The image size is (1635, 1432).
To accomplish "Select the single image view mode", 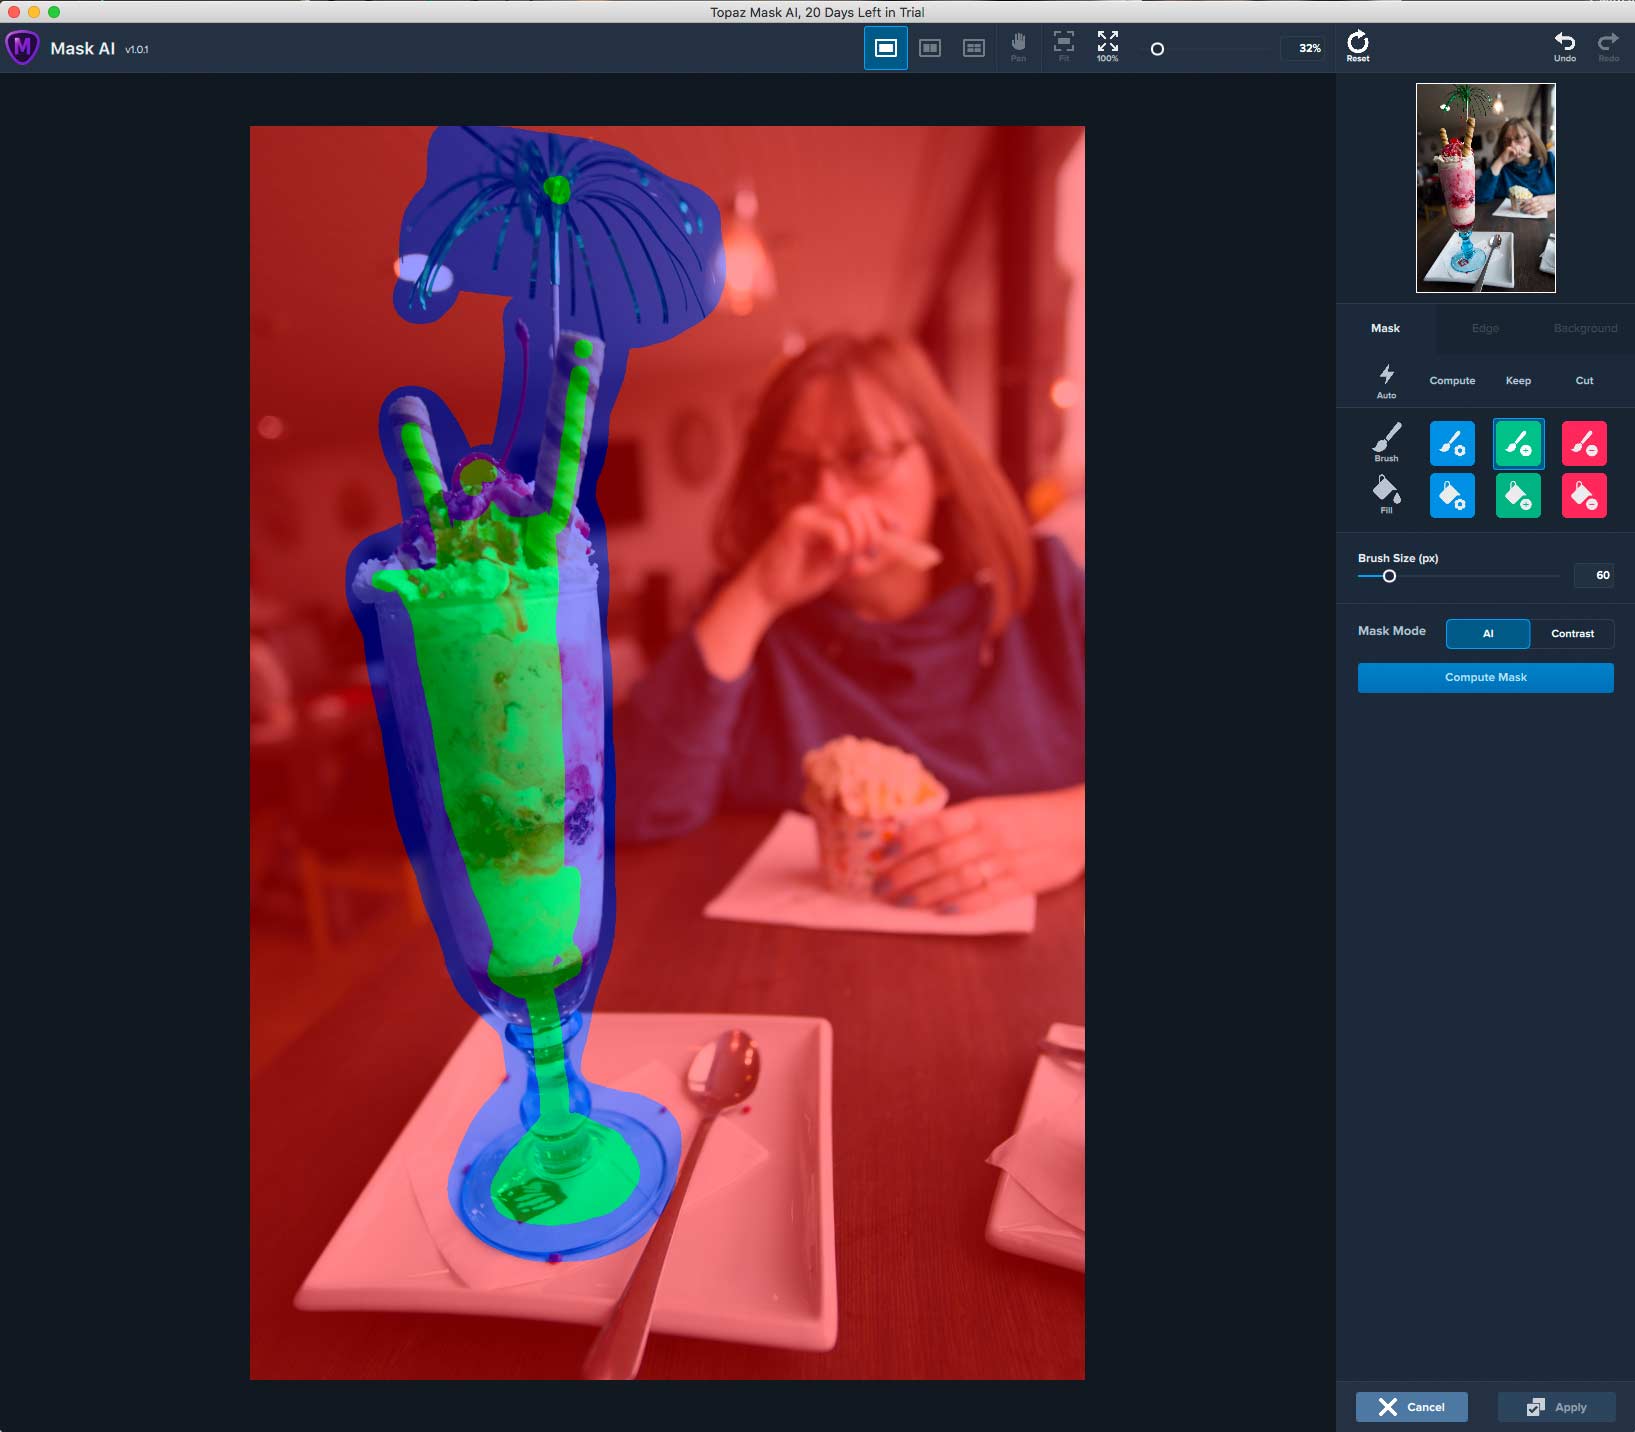I will pyautogui.click(x=886, y=48).
